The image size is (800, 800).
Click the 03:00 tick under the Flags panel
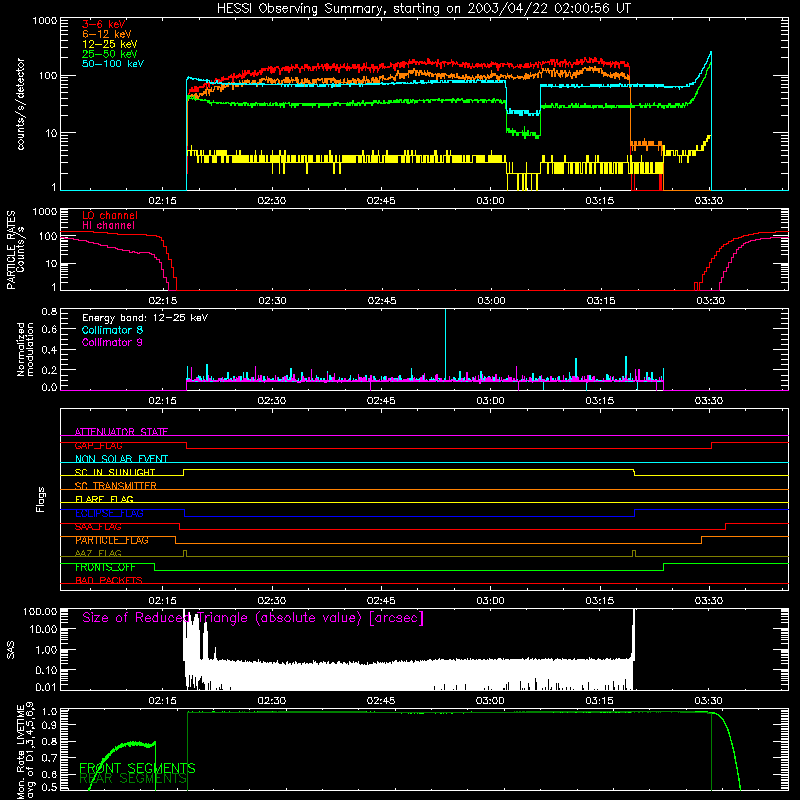point(490,601)
